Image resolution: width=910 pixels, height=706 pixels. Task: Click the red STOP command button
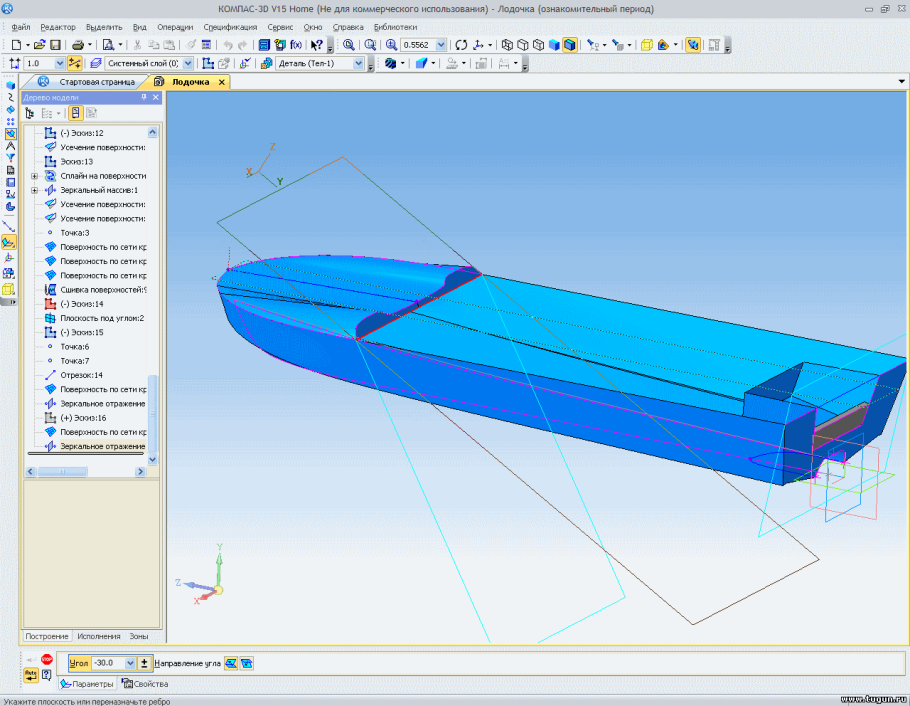(x=47, y=659)
